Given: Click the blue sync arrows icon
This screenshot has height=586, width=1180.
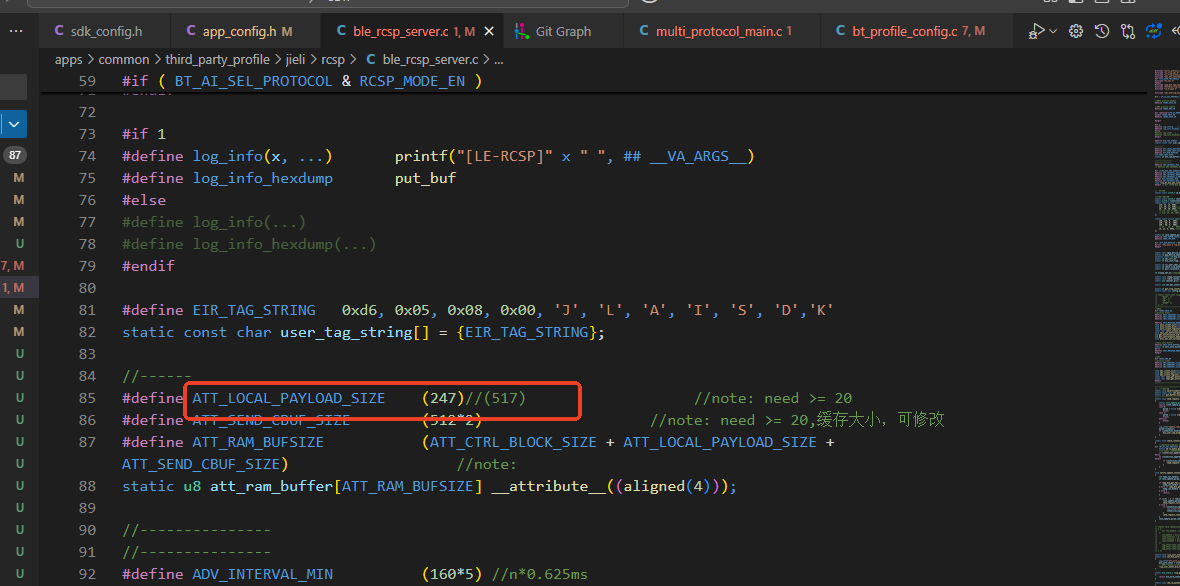Looking at the screenshot, I should (1154, 31).
